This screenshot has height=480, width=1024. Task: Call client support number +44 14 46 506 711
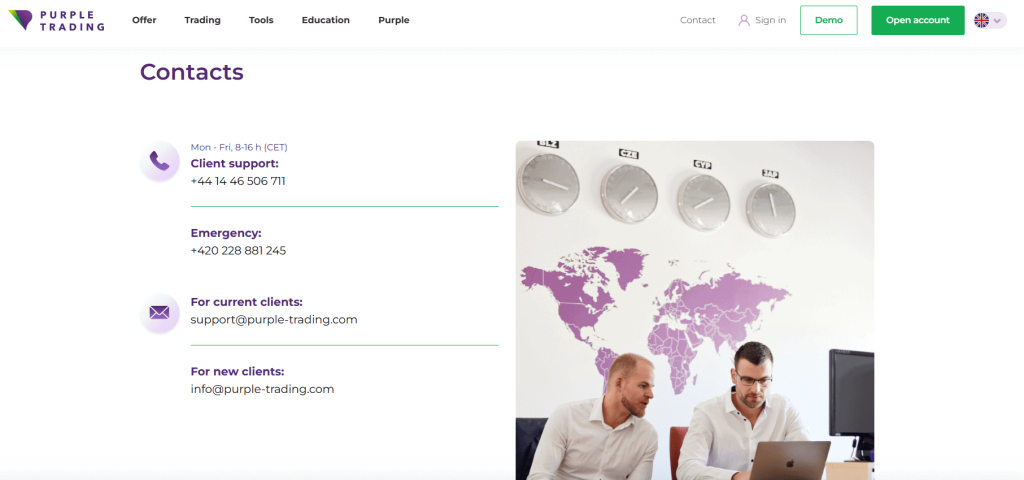(238, 181)
